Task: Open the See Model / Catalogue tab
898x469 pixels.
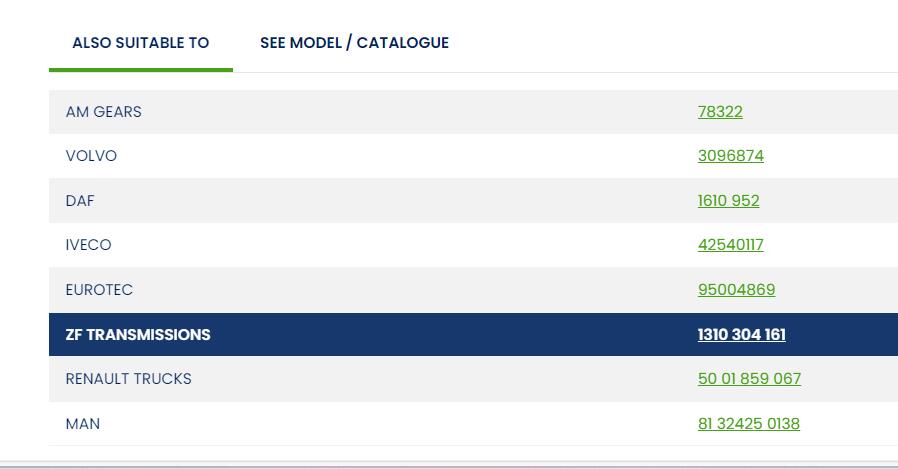Action: tap(354, 43)
